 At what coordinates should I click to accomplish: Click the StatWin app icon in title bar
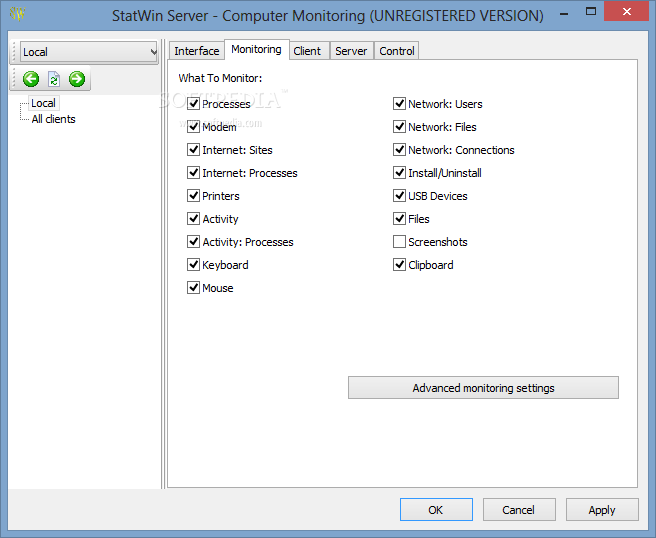pyautogui.click(x=17, y=14)
